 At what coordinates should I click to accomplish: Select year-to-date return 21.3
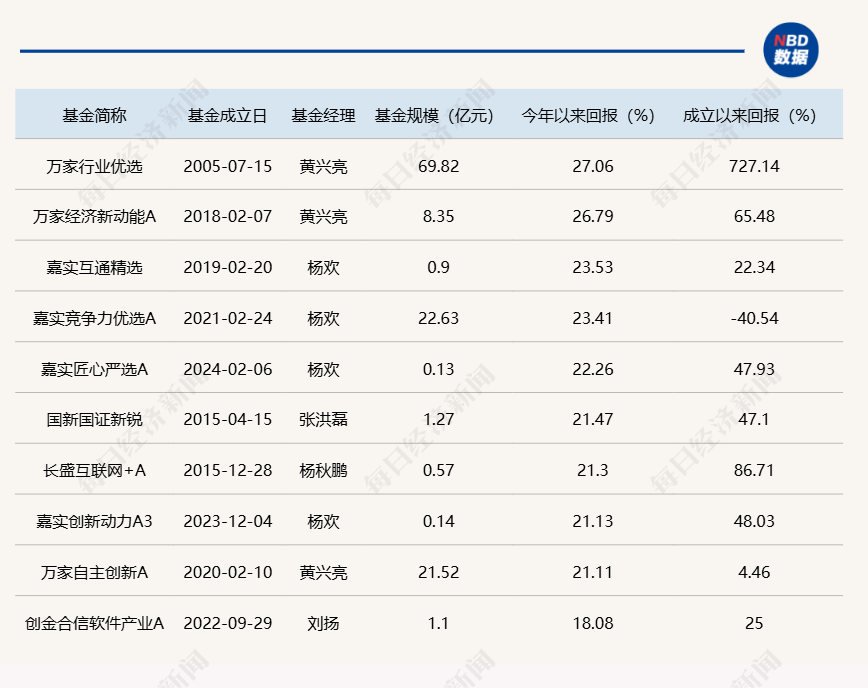[x=593, y=470]
